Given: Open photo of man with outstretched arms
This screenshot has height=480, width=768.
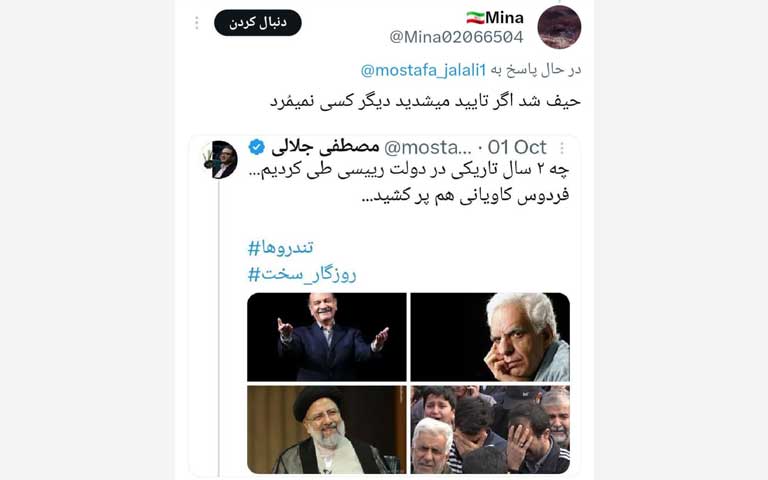Looking at the screenshot, I should click(x=327, y=337).
